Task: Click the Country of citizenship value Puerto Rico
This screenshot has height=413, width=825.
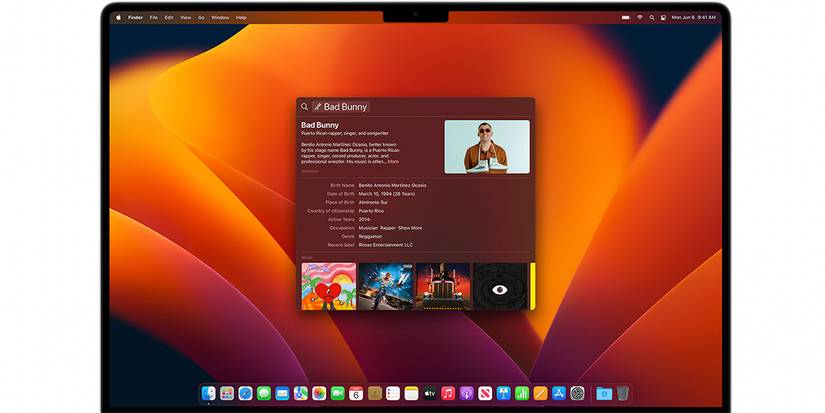Action: [371, 210]
